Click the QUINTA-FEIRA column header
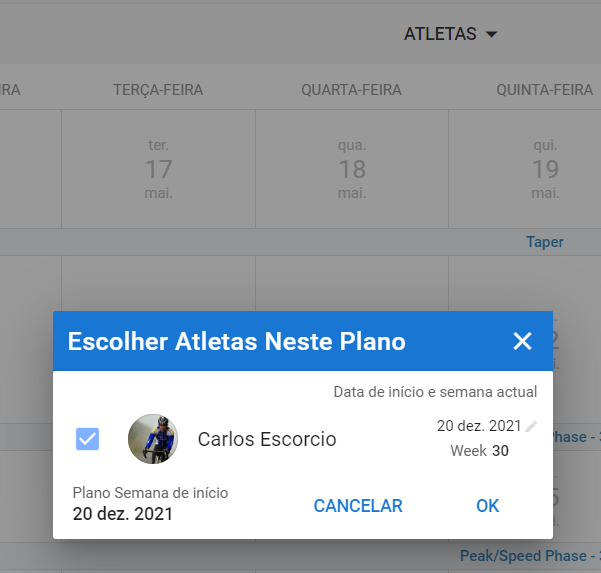601x573 pixels. click(545, 90)
